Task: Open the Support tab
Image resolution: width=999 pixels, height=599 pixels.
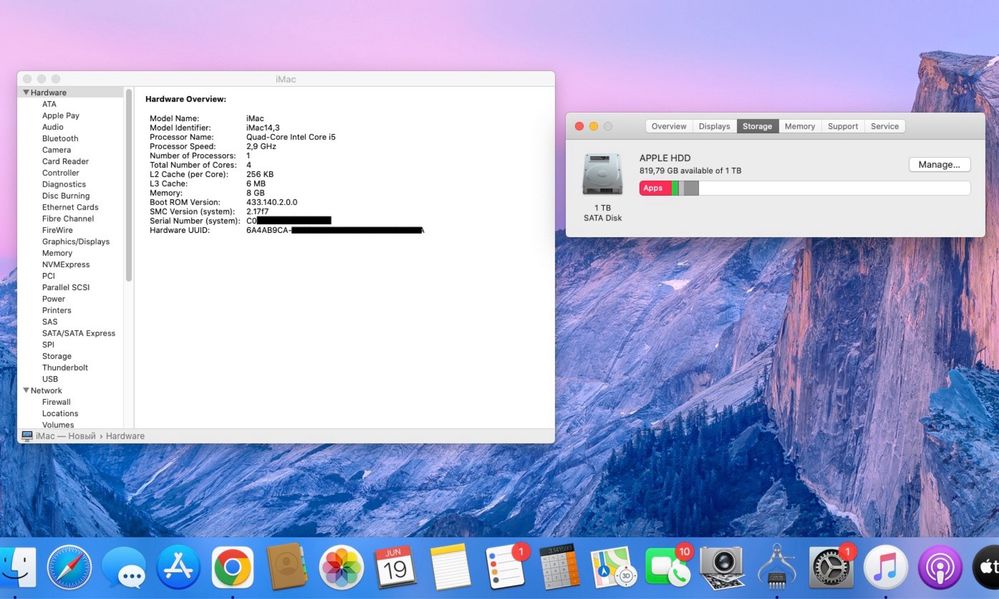Action: pos(843,126)
